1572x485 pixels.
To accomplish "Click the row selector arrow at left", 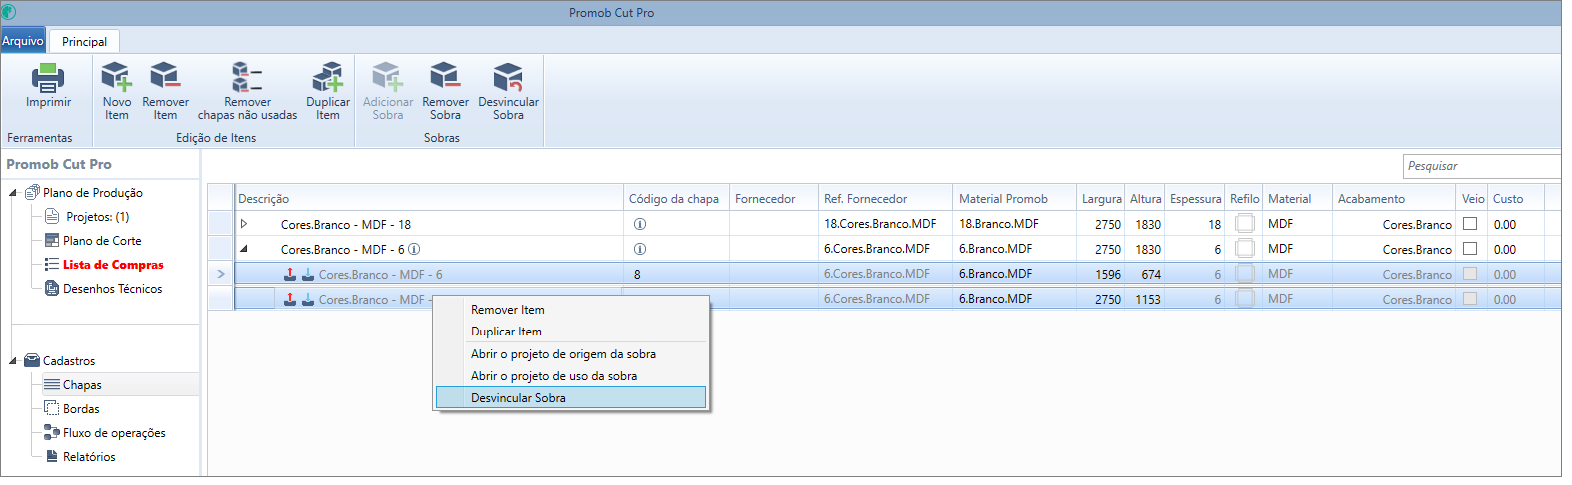I will coord(221,274).
